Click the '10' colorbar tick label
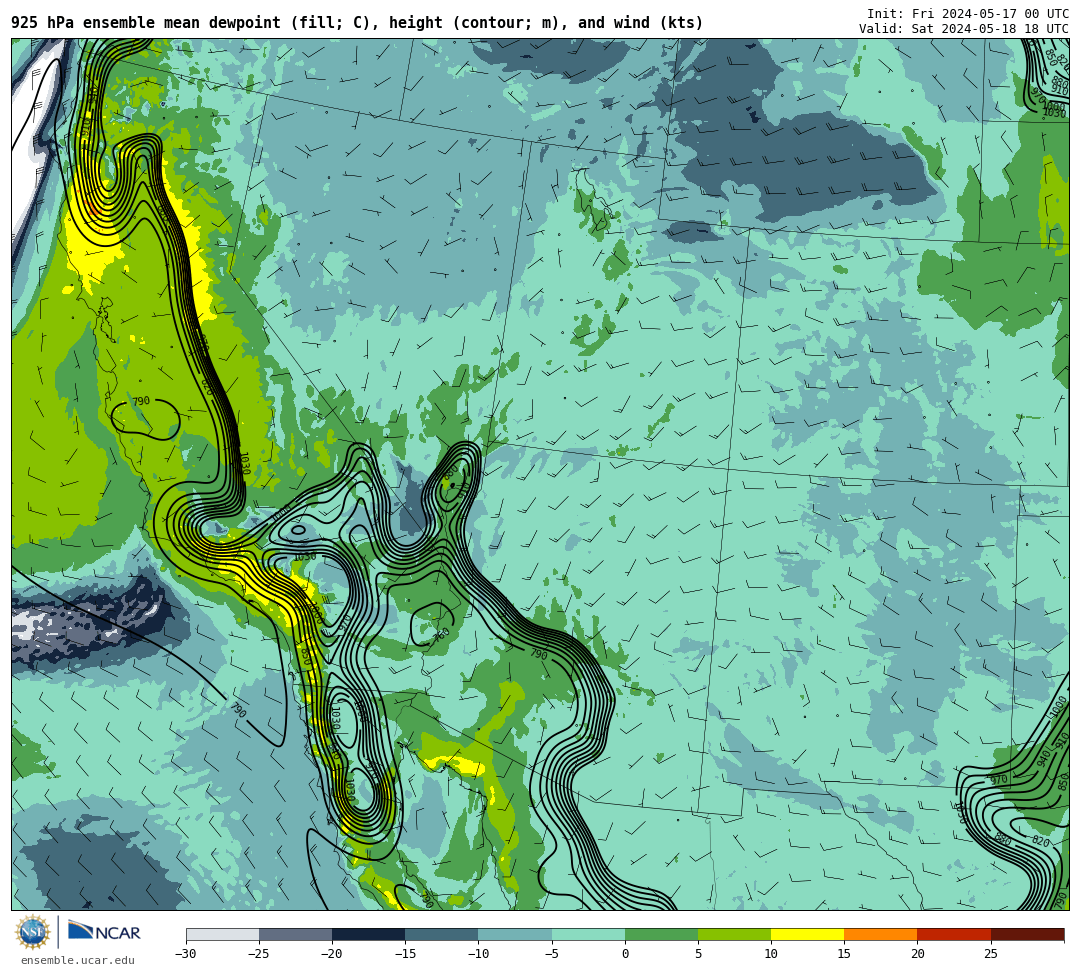 click(771, 954)
